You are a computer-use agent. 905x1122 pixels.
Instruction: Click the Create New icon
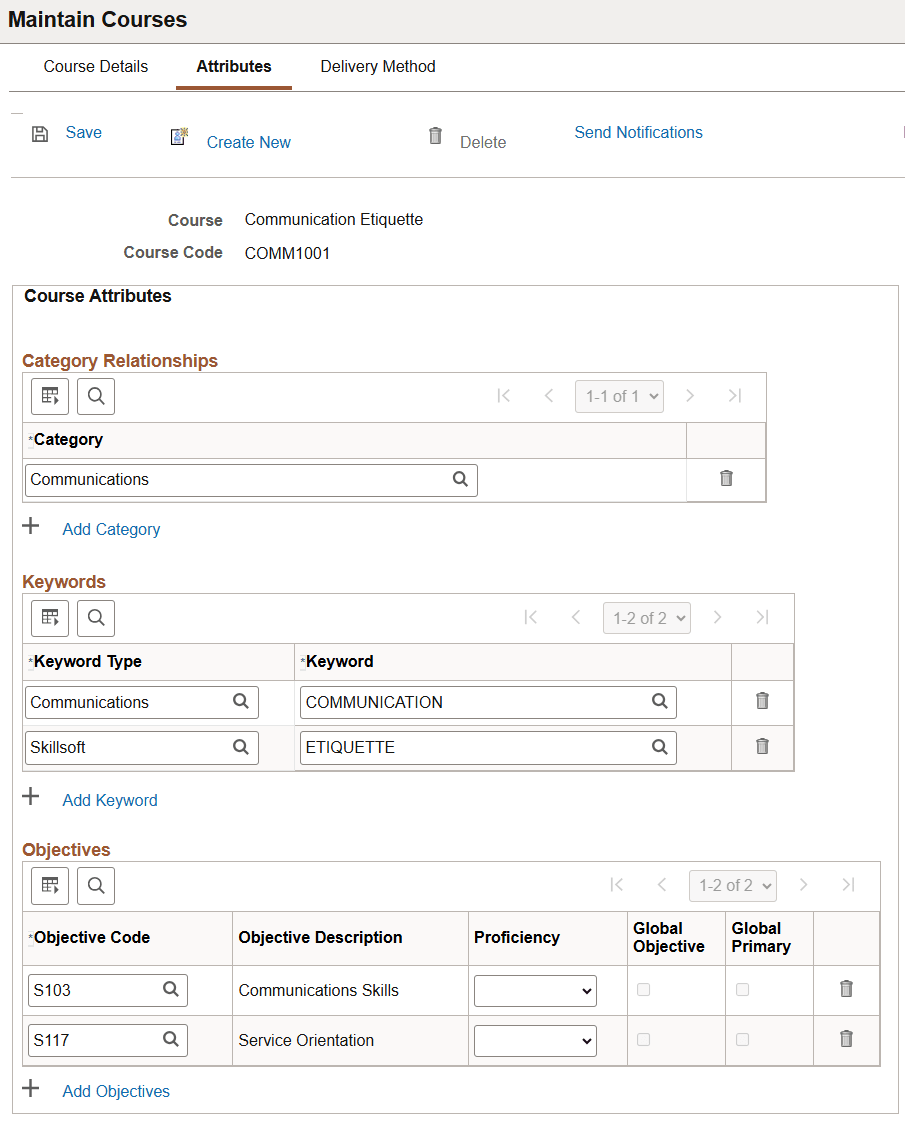coord(178,136)
